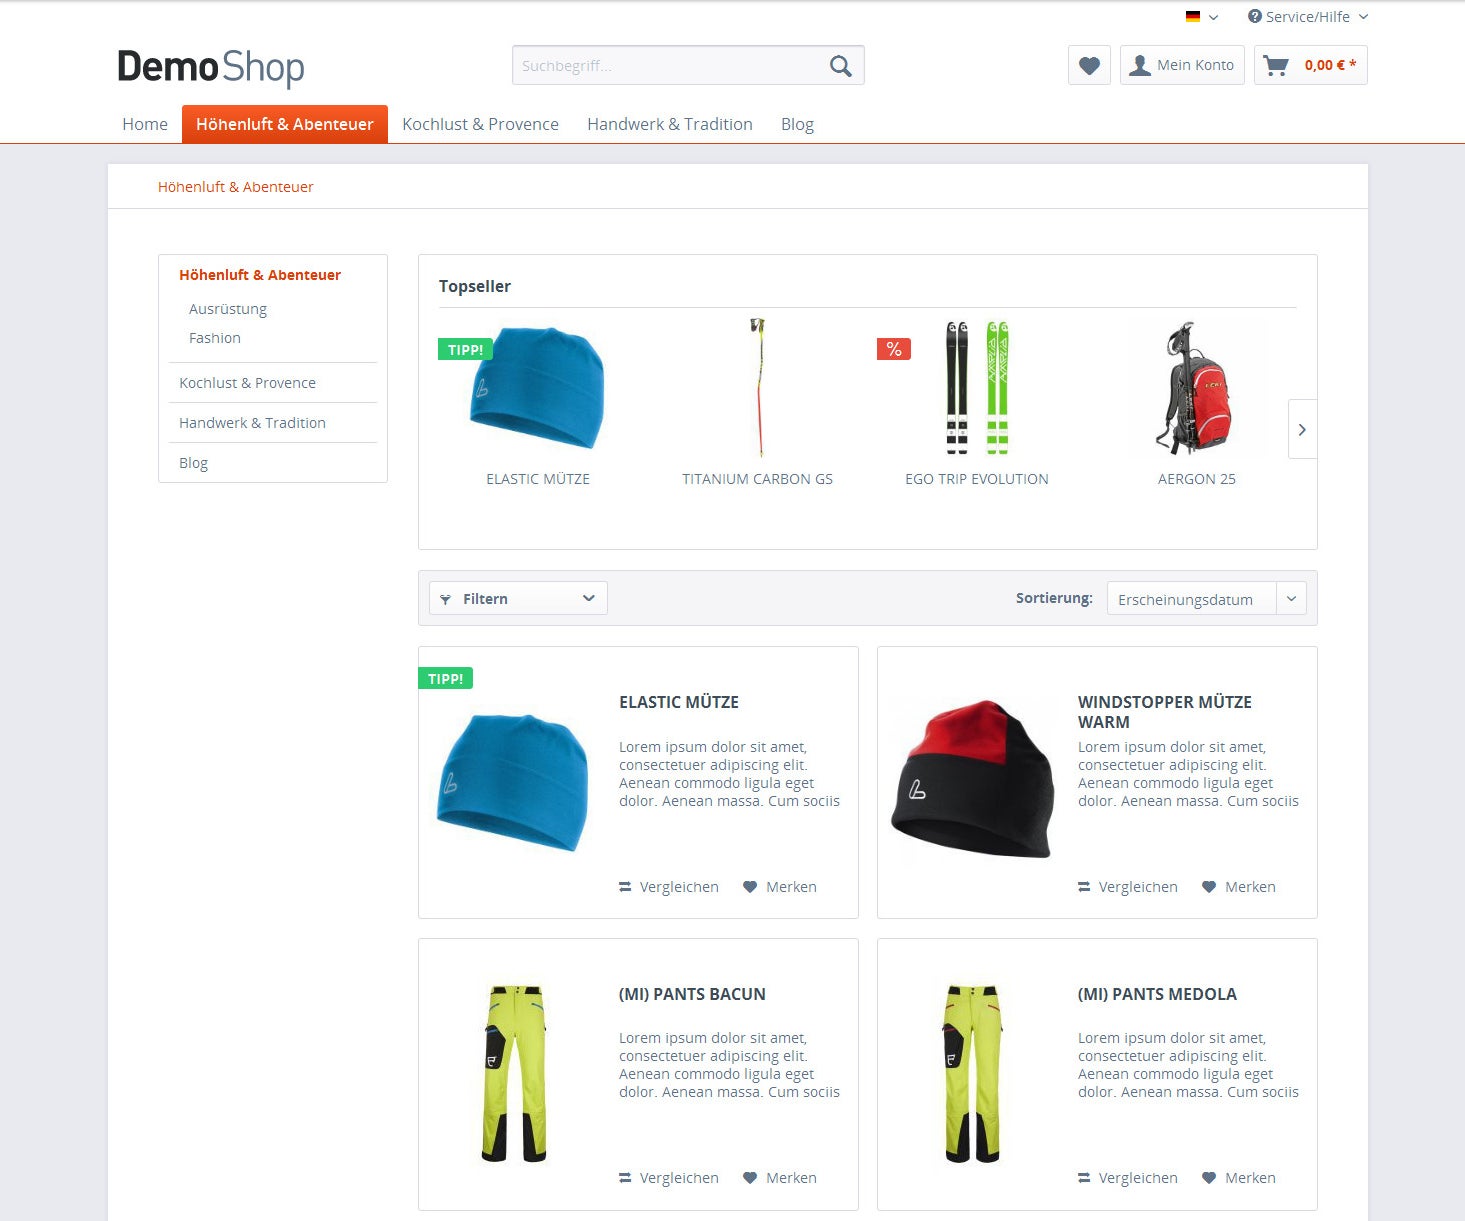
Task: Open the Titanium Carbon GS ski pole image
Action: click(x=758, y=388)
